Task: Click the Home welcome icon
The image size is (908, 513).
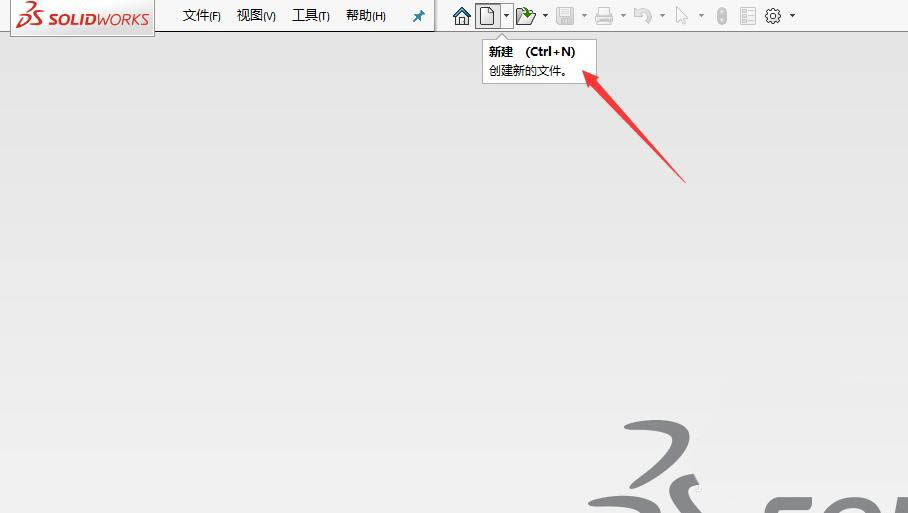Action: tap(461, 16)
